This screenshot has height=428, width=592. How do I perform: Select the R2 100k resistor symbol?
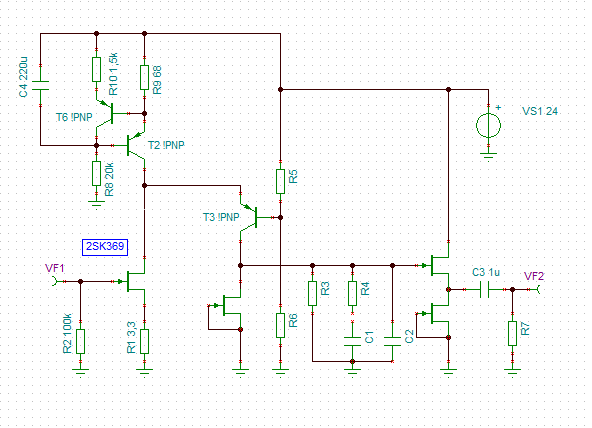coord(80,341)
